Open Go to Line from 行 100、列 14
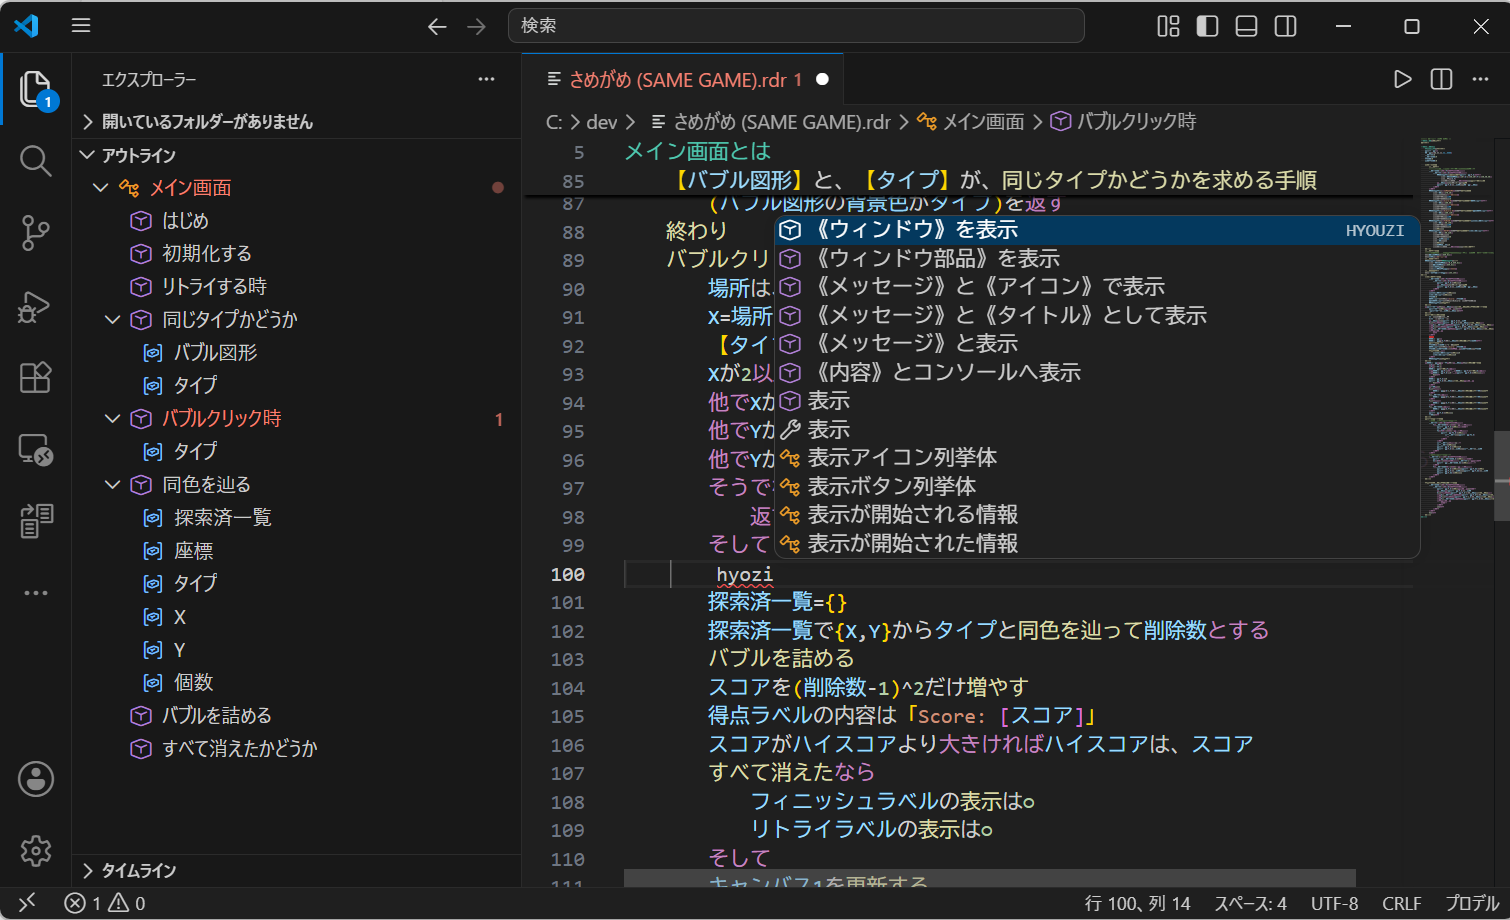This screenshot has height=920, width=1510. [x=1138, y=903]
